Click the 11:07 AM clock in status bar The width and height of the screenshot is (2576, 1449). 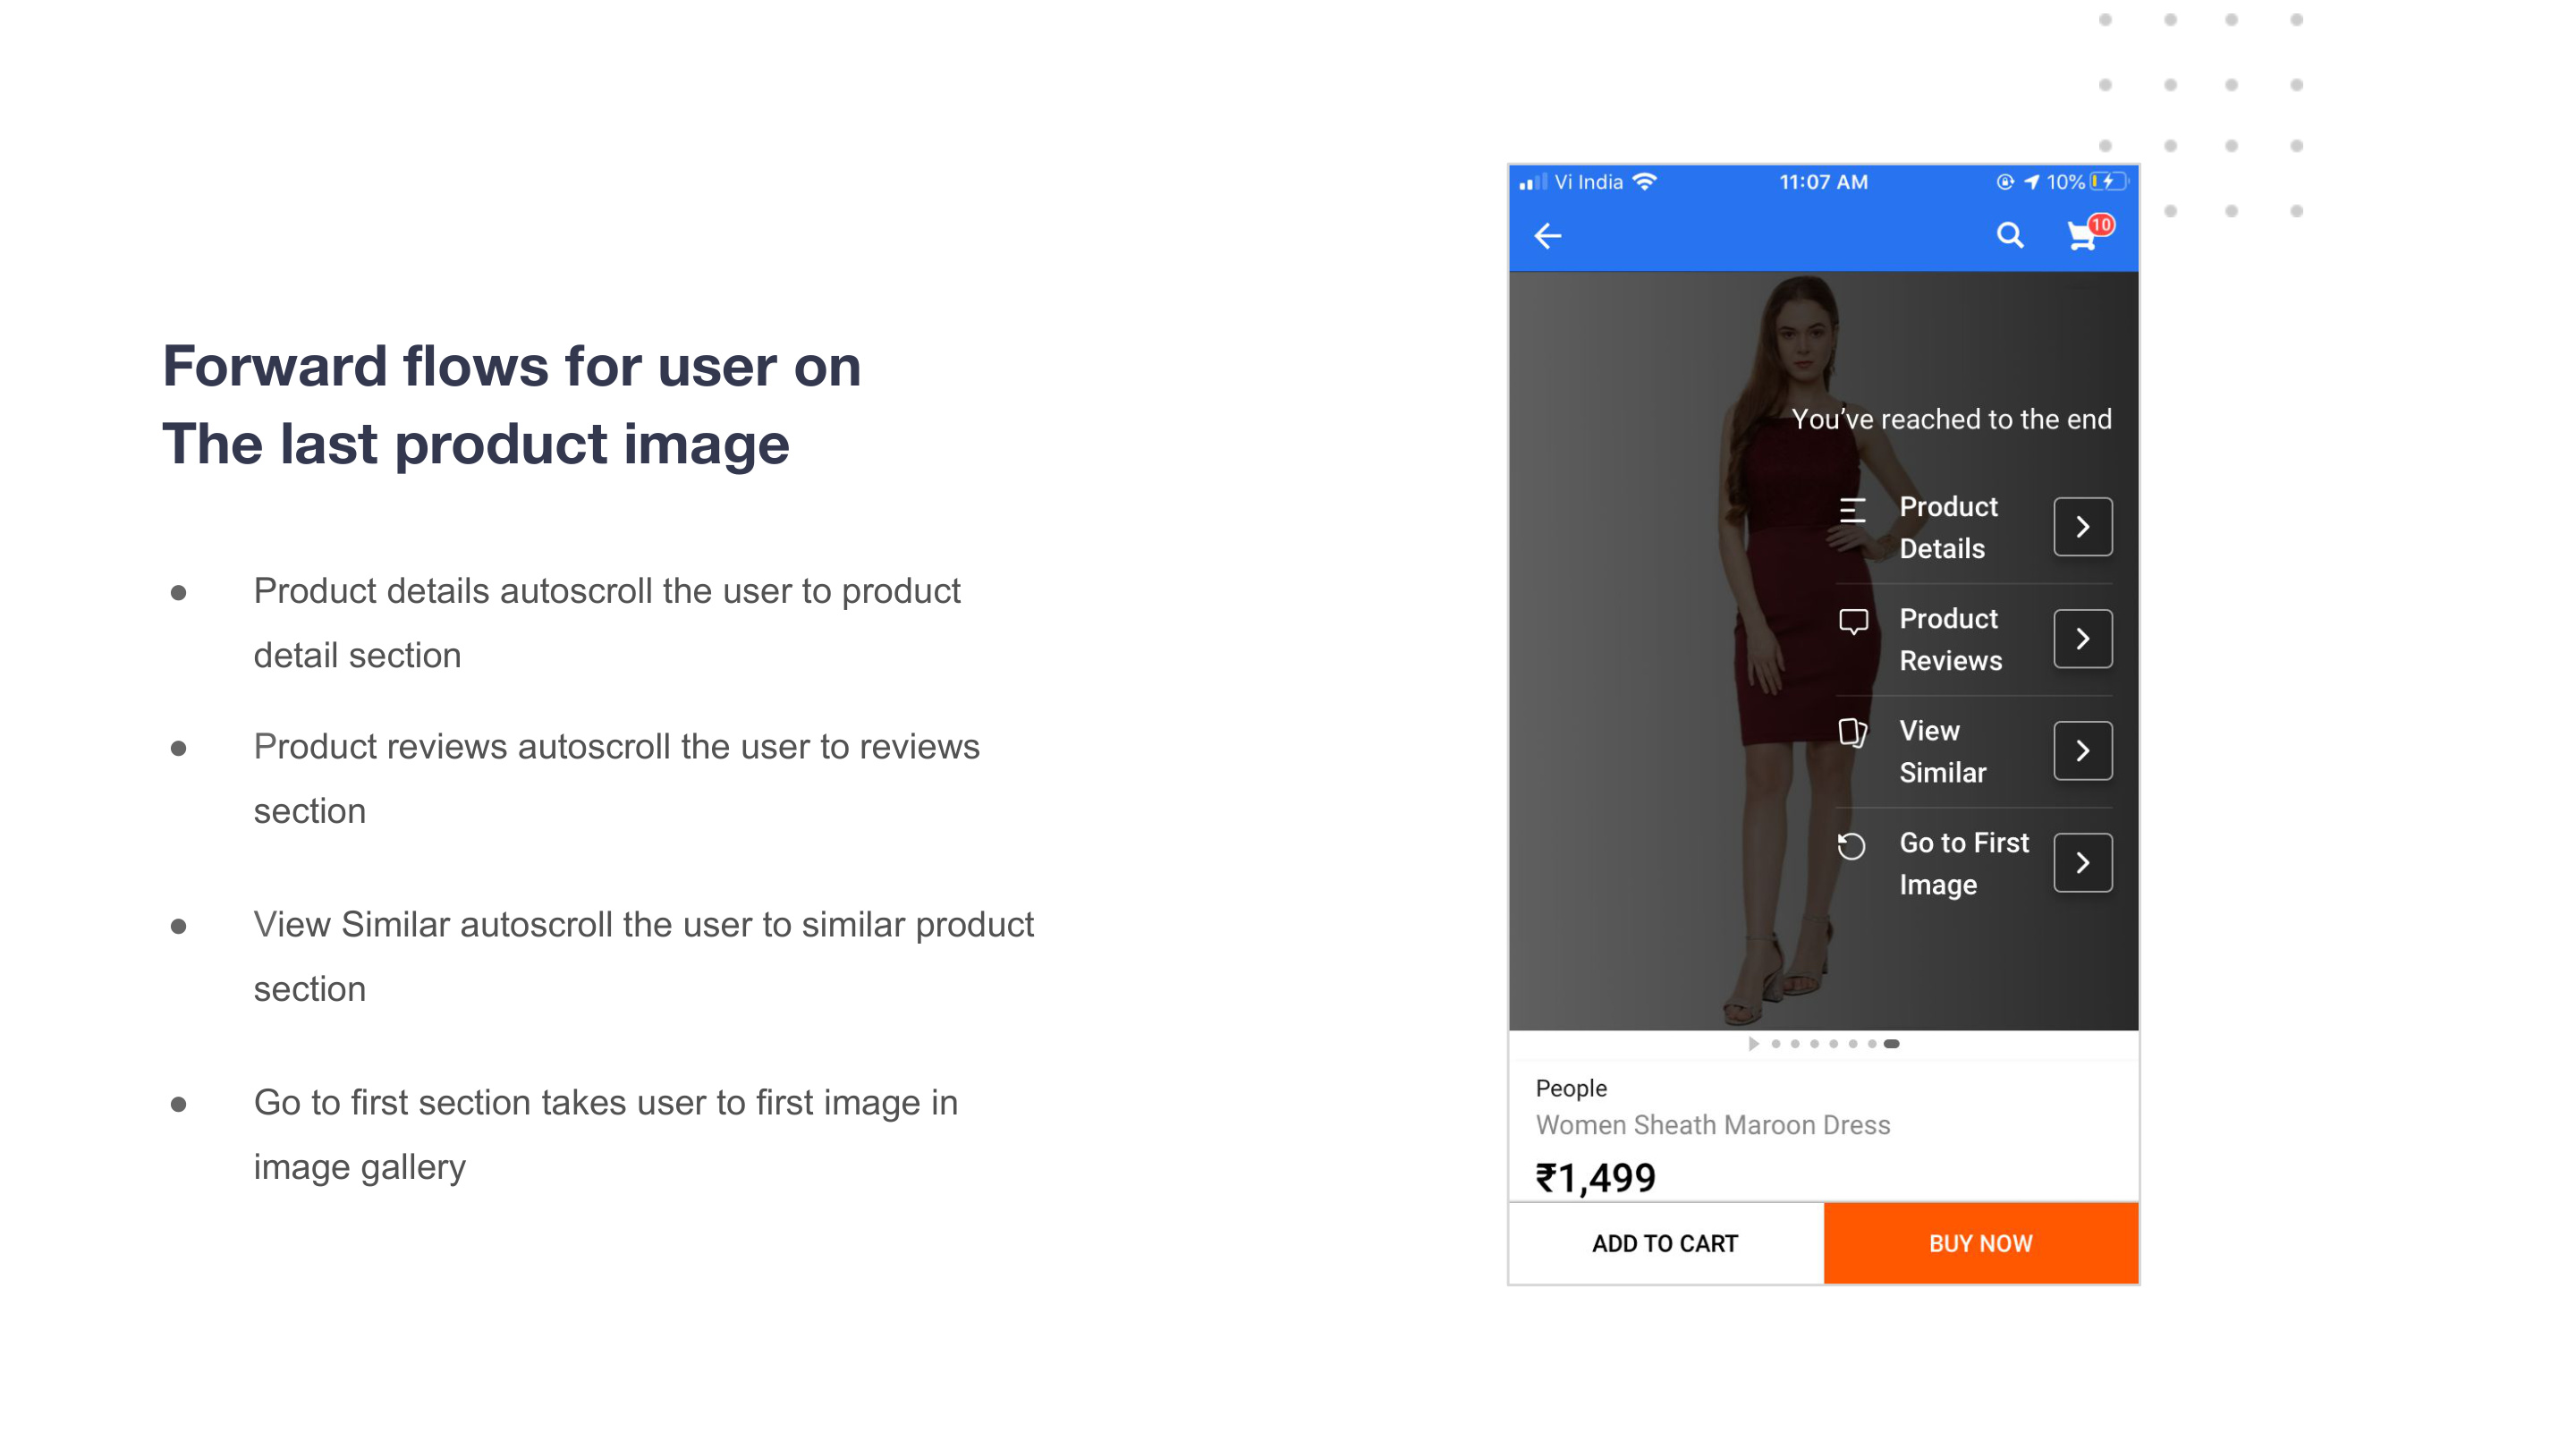(1823, 182)
